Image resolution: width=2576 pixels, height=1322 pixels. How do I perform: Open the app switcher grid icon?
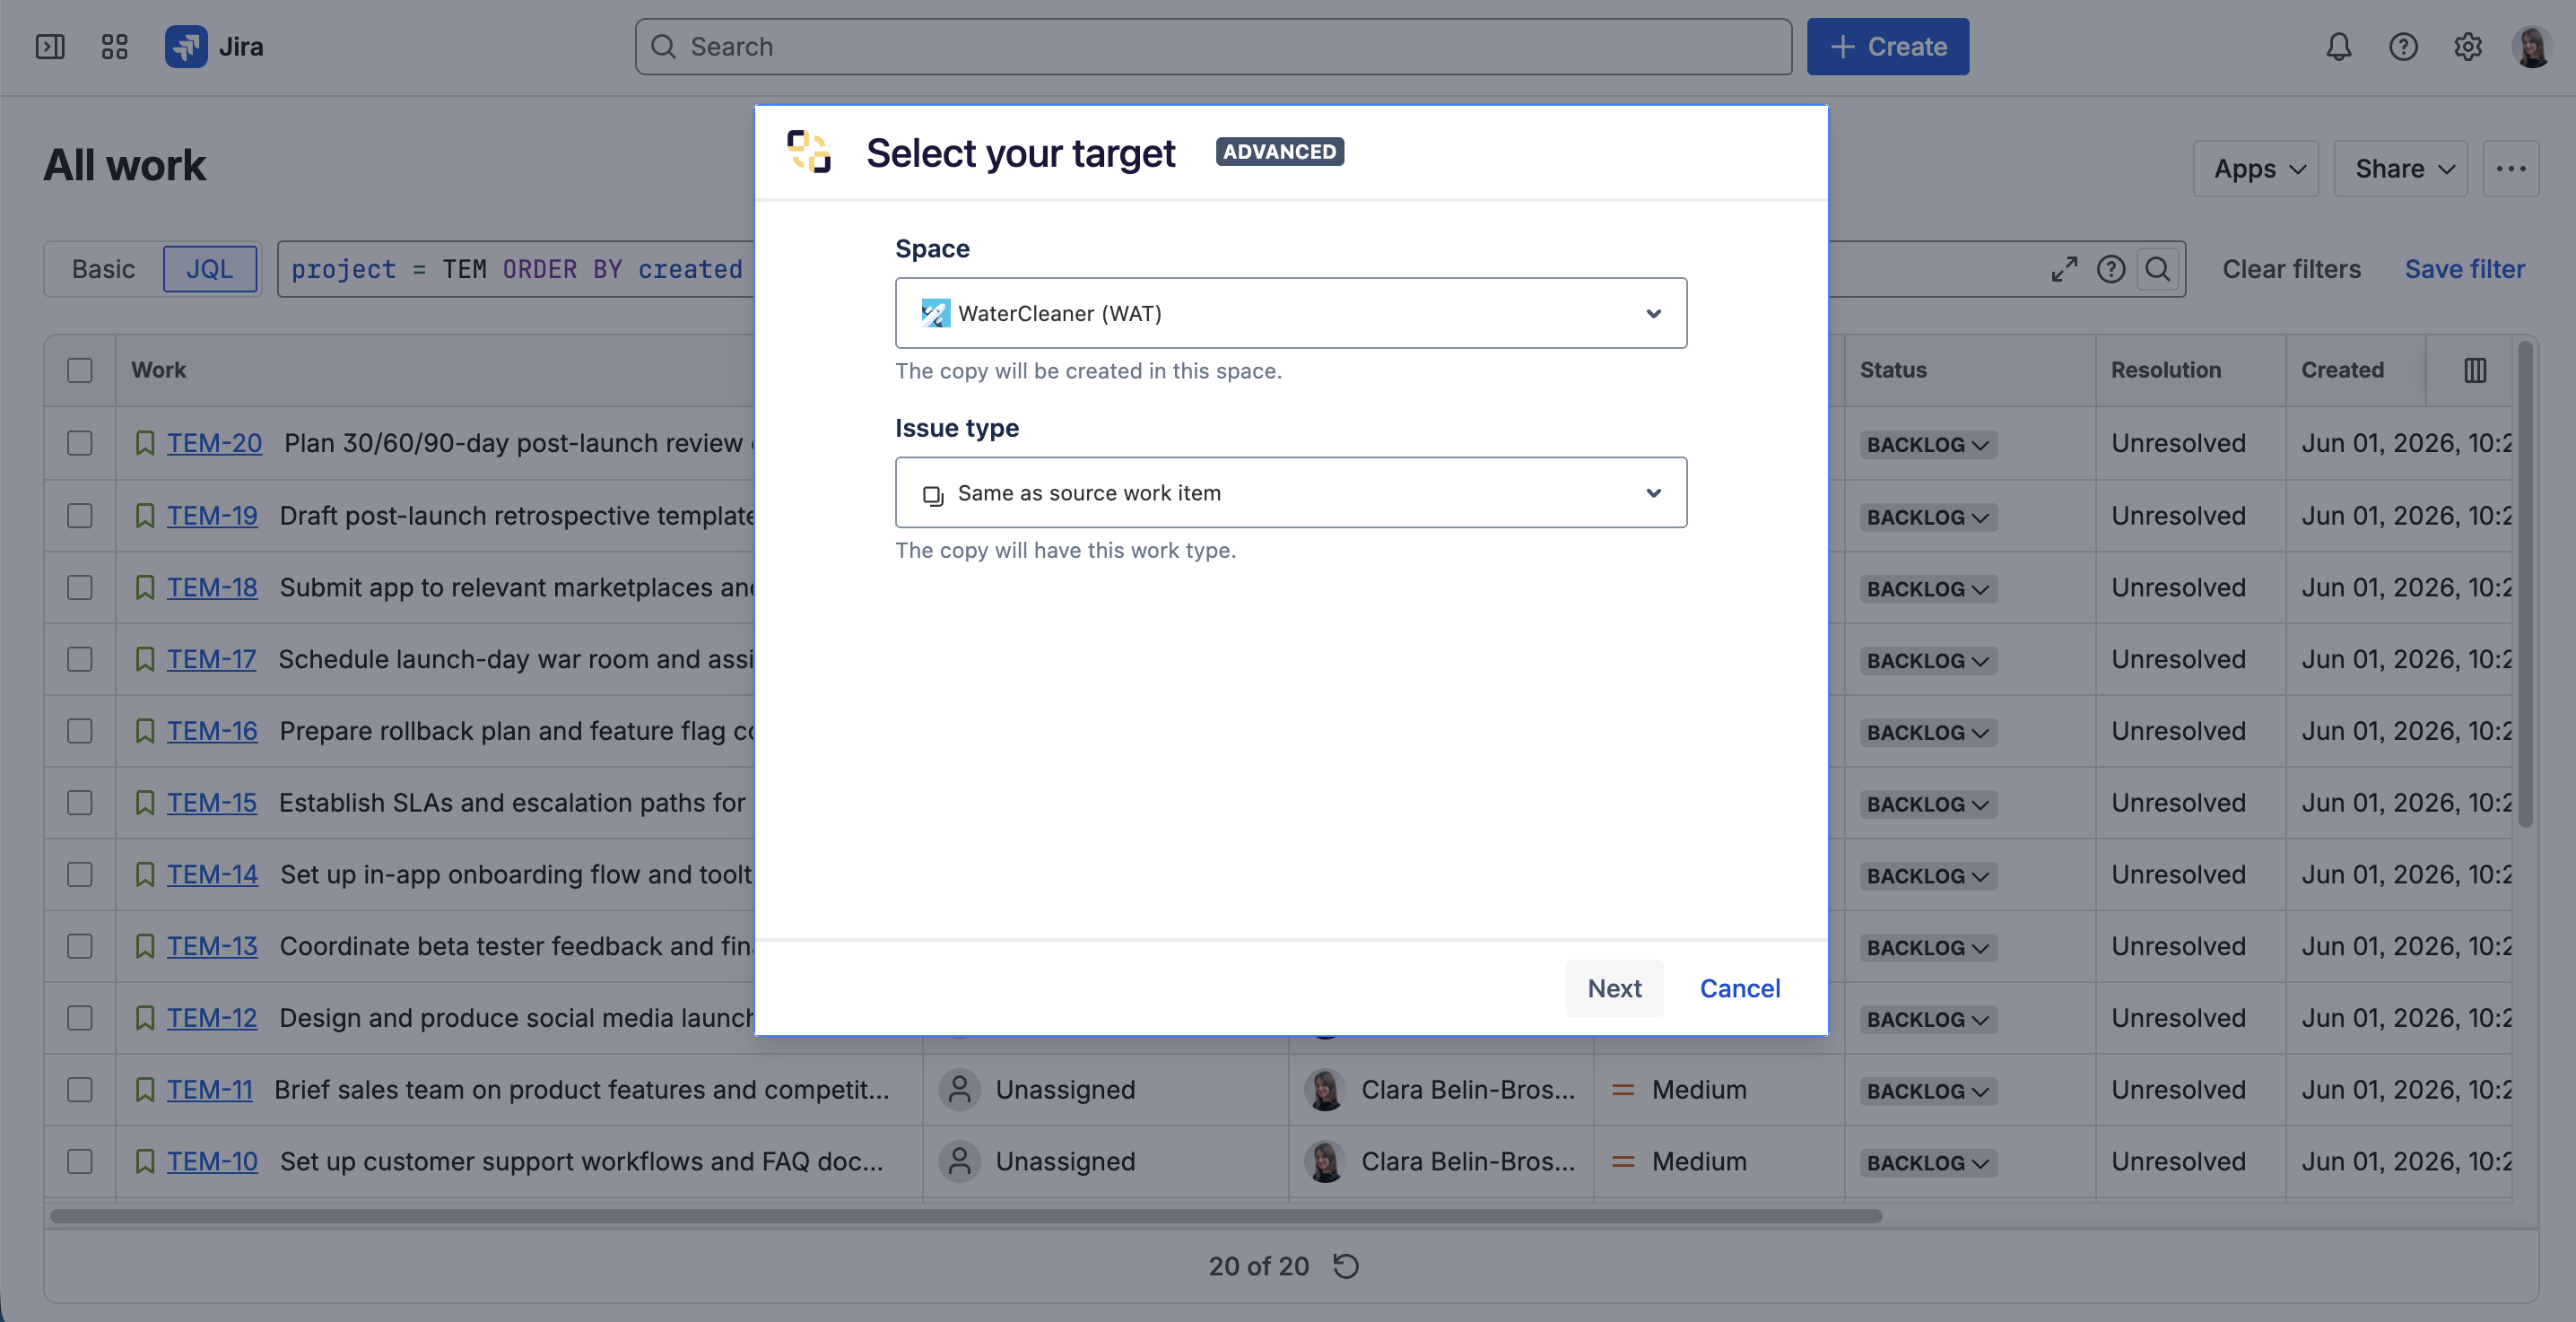[x=115, y=47]
